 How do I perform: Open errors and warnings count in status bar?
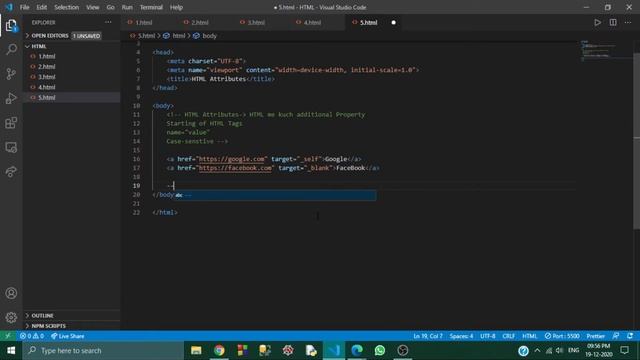[32, 336]
